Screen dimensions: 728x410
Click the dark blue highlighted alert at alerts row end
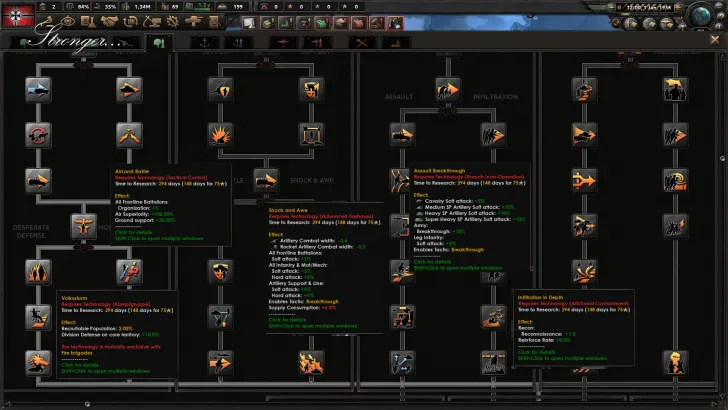395,23
